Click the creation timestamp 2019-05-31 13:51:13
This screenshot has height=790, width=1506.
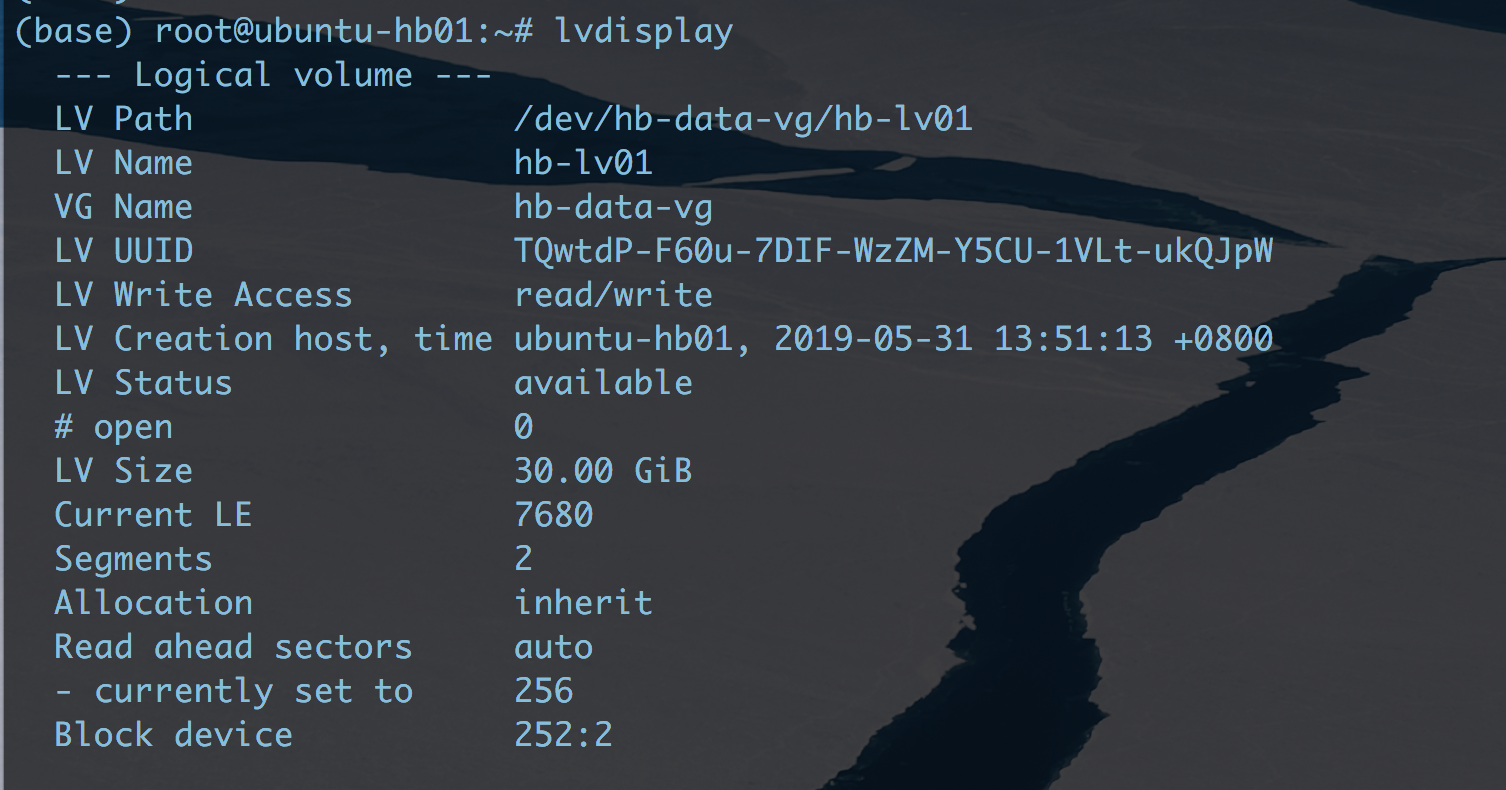coord(963,339)
